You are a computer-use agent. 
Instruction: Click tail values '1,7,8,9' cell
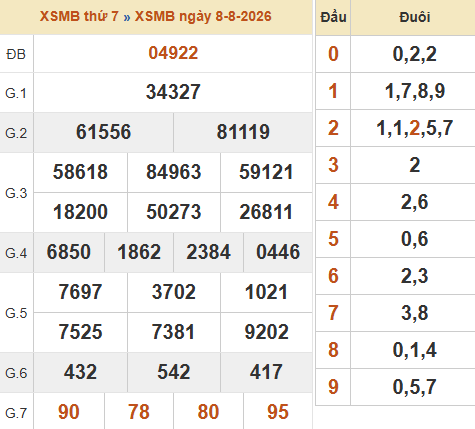point(415,91)
